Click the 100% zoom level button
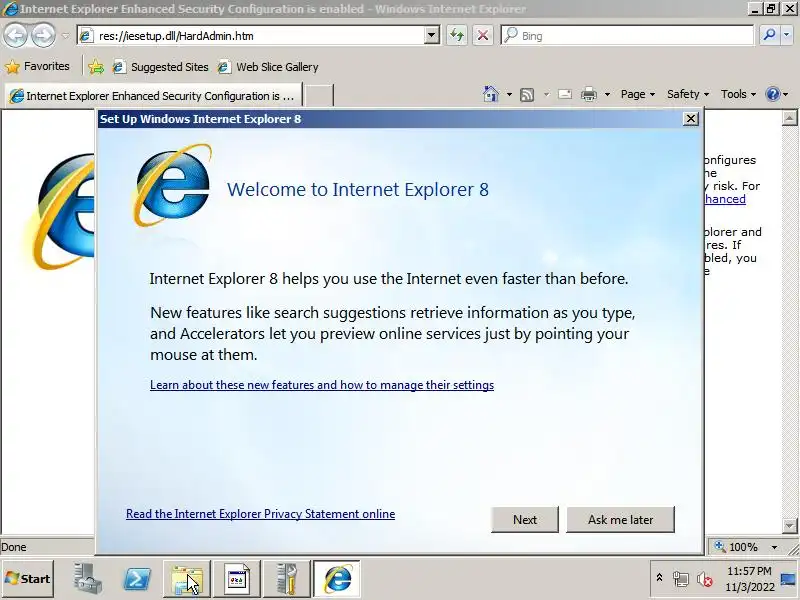Screen dimensions: 800x600 point(737,547)
